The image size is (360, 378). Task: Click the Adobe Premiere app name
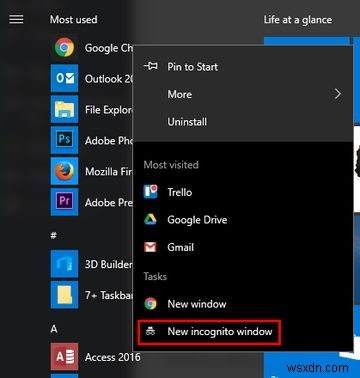pos(109,202)
